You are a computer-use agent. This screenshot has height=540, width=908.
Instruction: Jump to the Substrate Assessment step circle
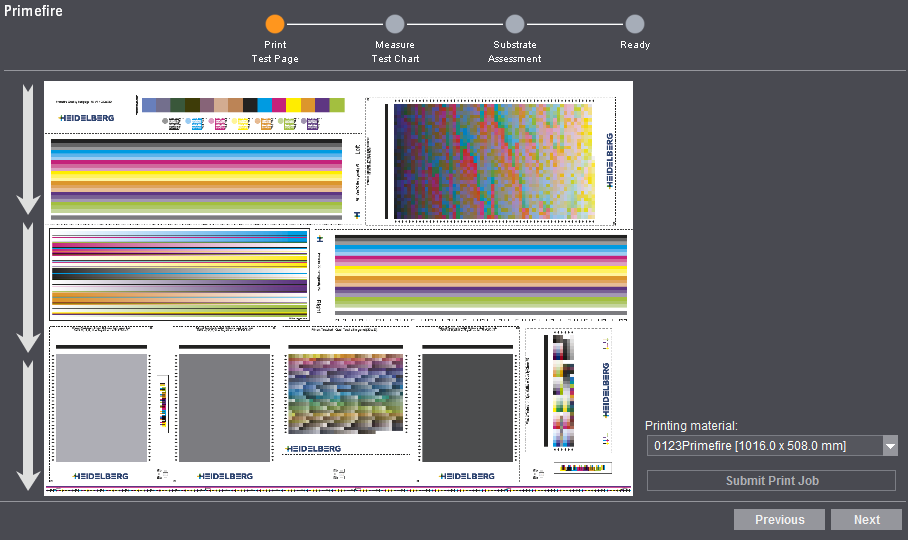[514, 24]
